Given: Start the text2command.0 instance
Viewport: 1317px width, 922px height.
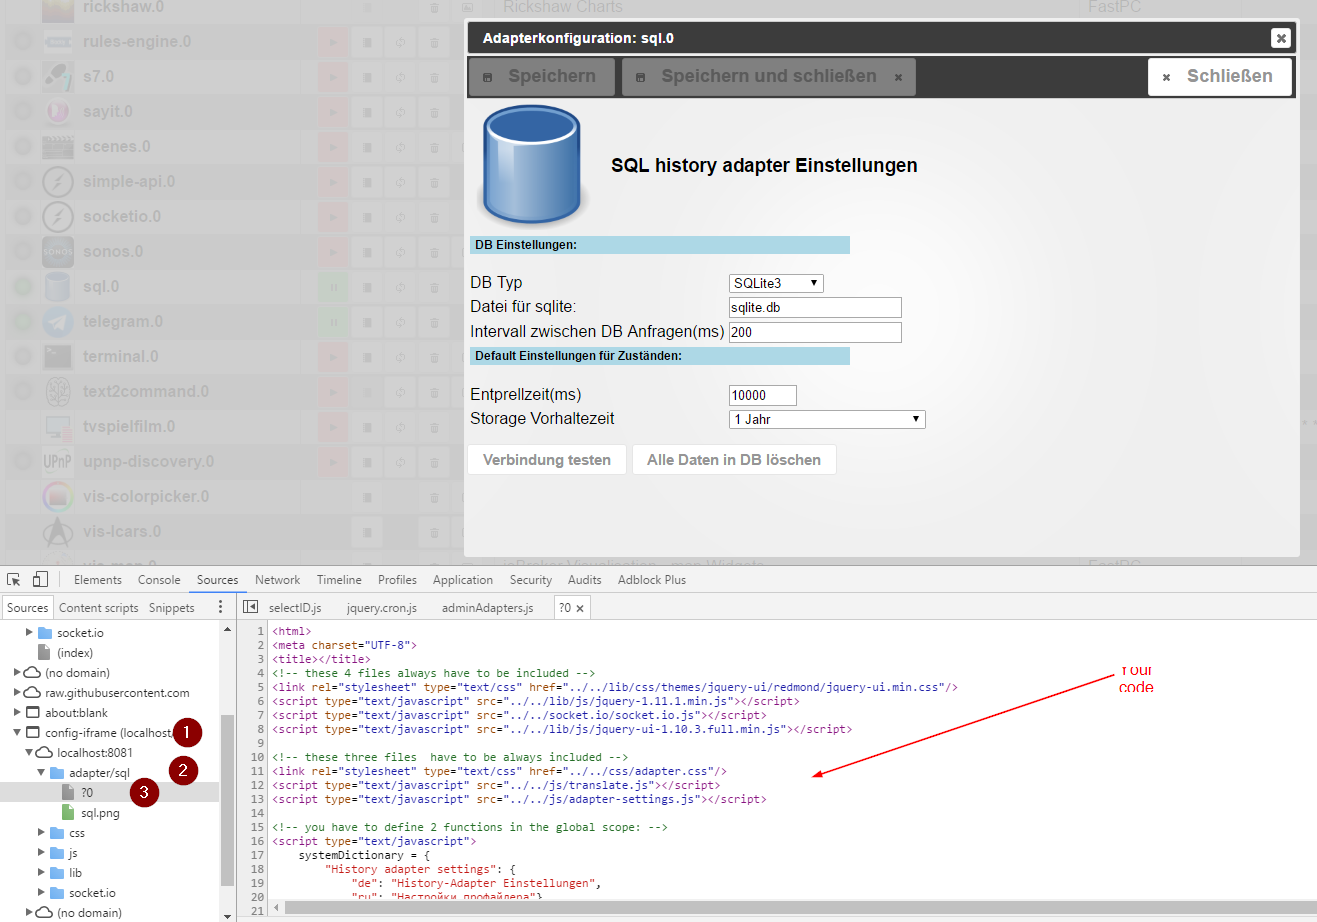Looking at the screenshot, I should [333, 392].
